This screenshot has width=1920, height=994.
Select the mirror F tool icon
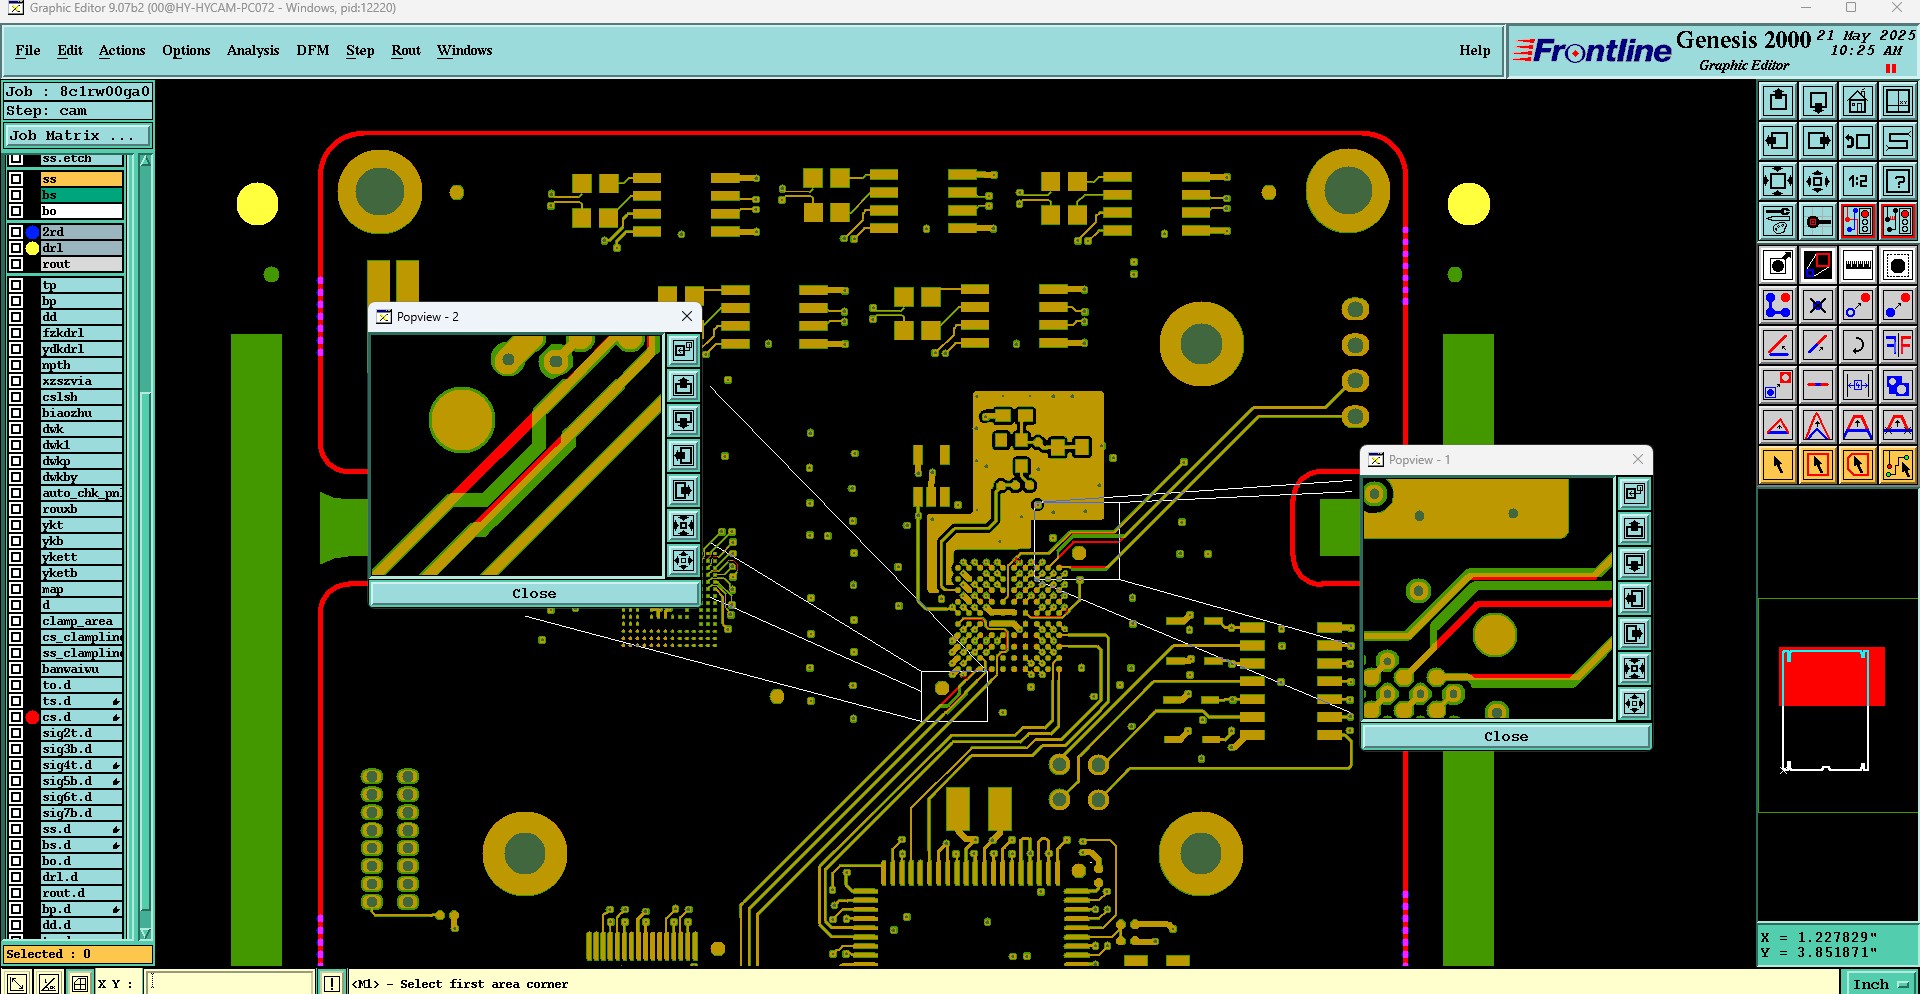pyautogui.click(x=1898, y=345)
